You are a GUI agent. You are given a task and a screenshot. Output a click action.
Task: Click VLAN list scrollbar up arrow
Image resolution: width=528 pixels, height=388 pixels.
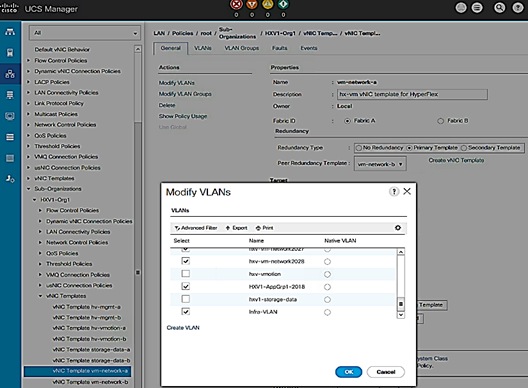(401, 252)
